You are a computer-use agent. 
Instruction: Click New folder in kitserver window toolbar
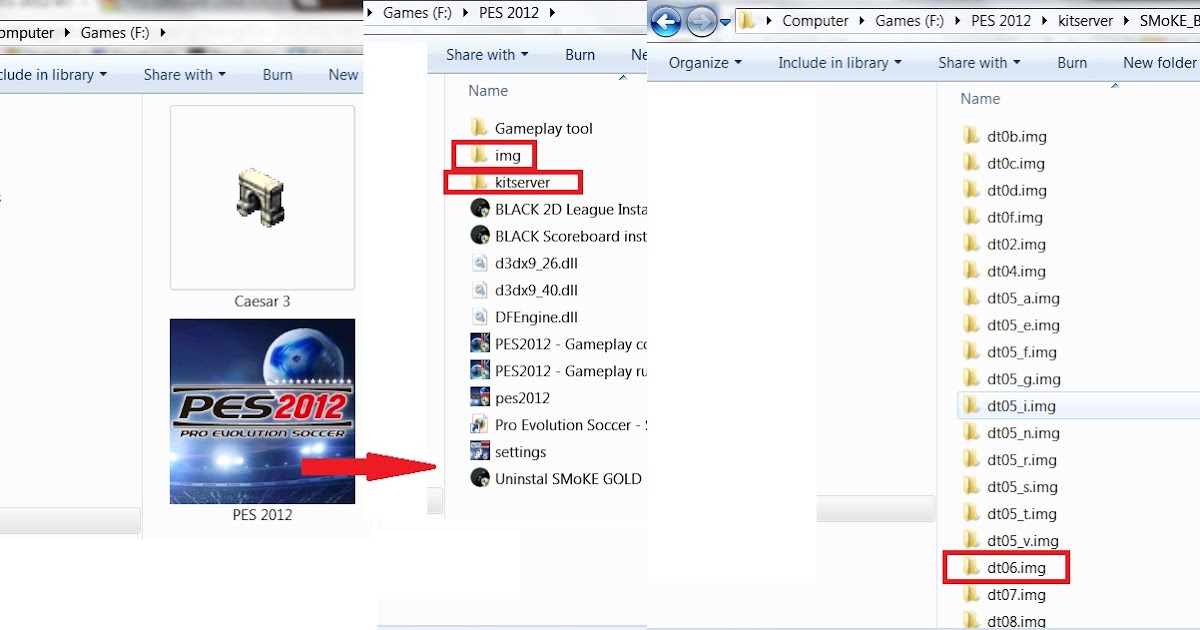(1160, 63)
